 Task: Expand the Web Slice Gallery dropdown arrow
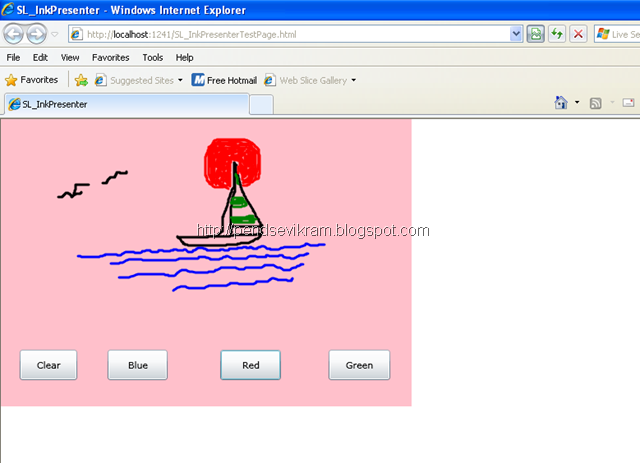(x=353, y=80)
